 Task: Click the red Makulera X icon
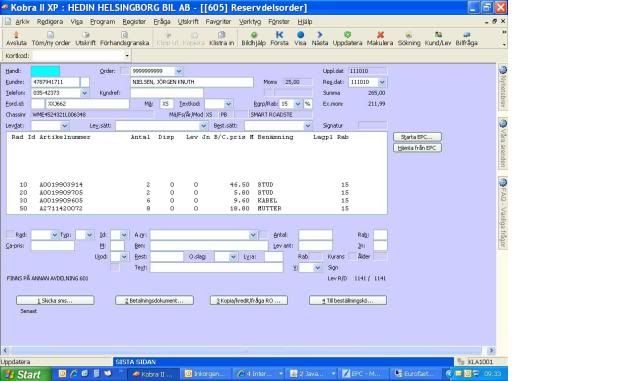tap(380, 38)
